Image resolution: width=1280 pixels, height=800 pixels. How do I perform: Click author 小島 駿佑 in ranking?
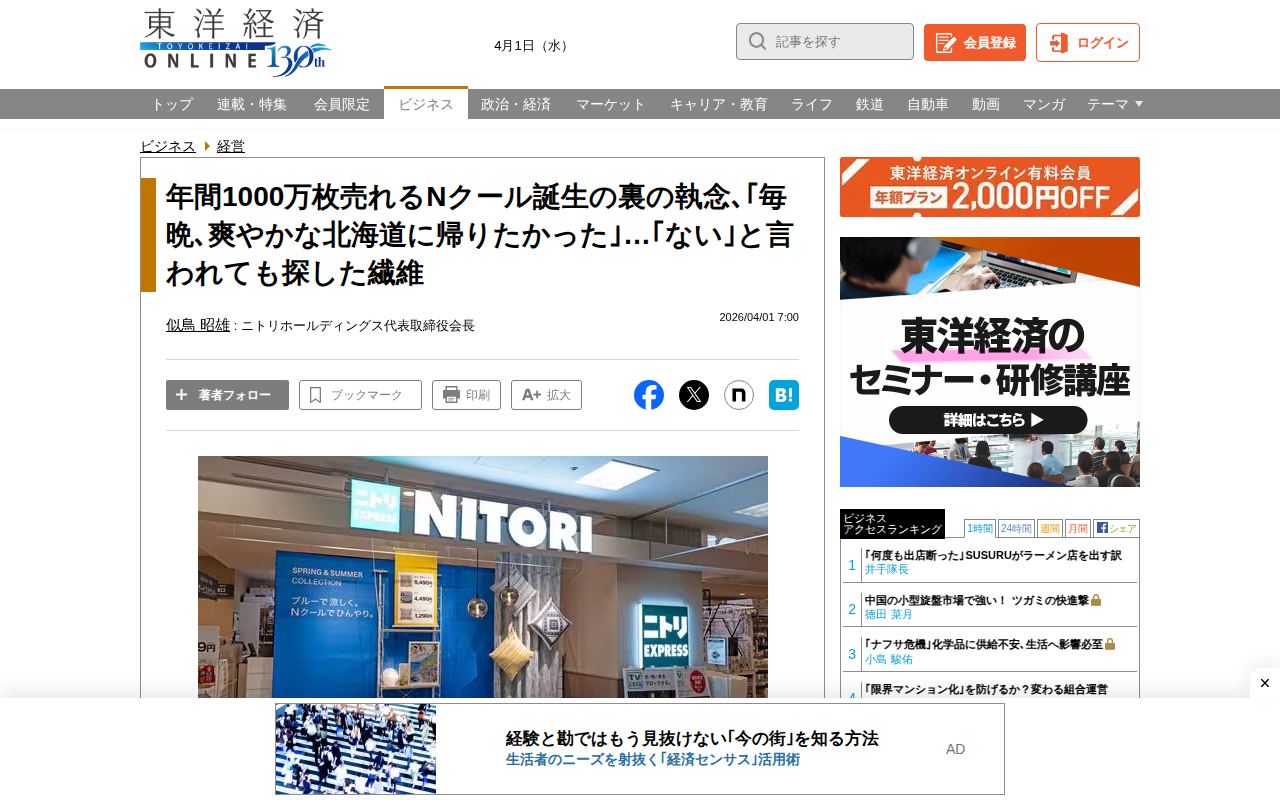tap(889, 659)
